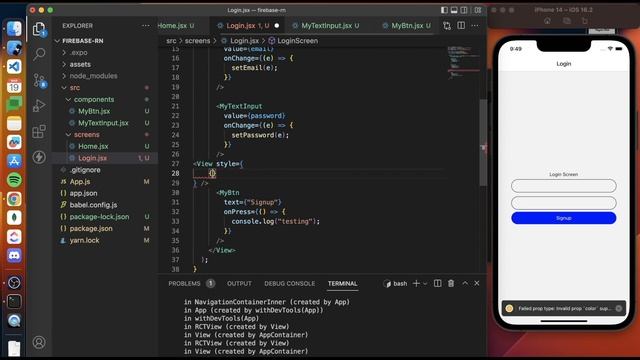Split the terminal panel
The width and height of the screenshot is (640, 360).
pos(437,283)
